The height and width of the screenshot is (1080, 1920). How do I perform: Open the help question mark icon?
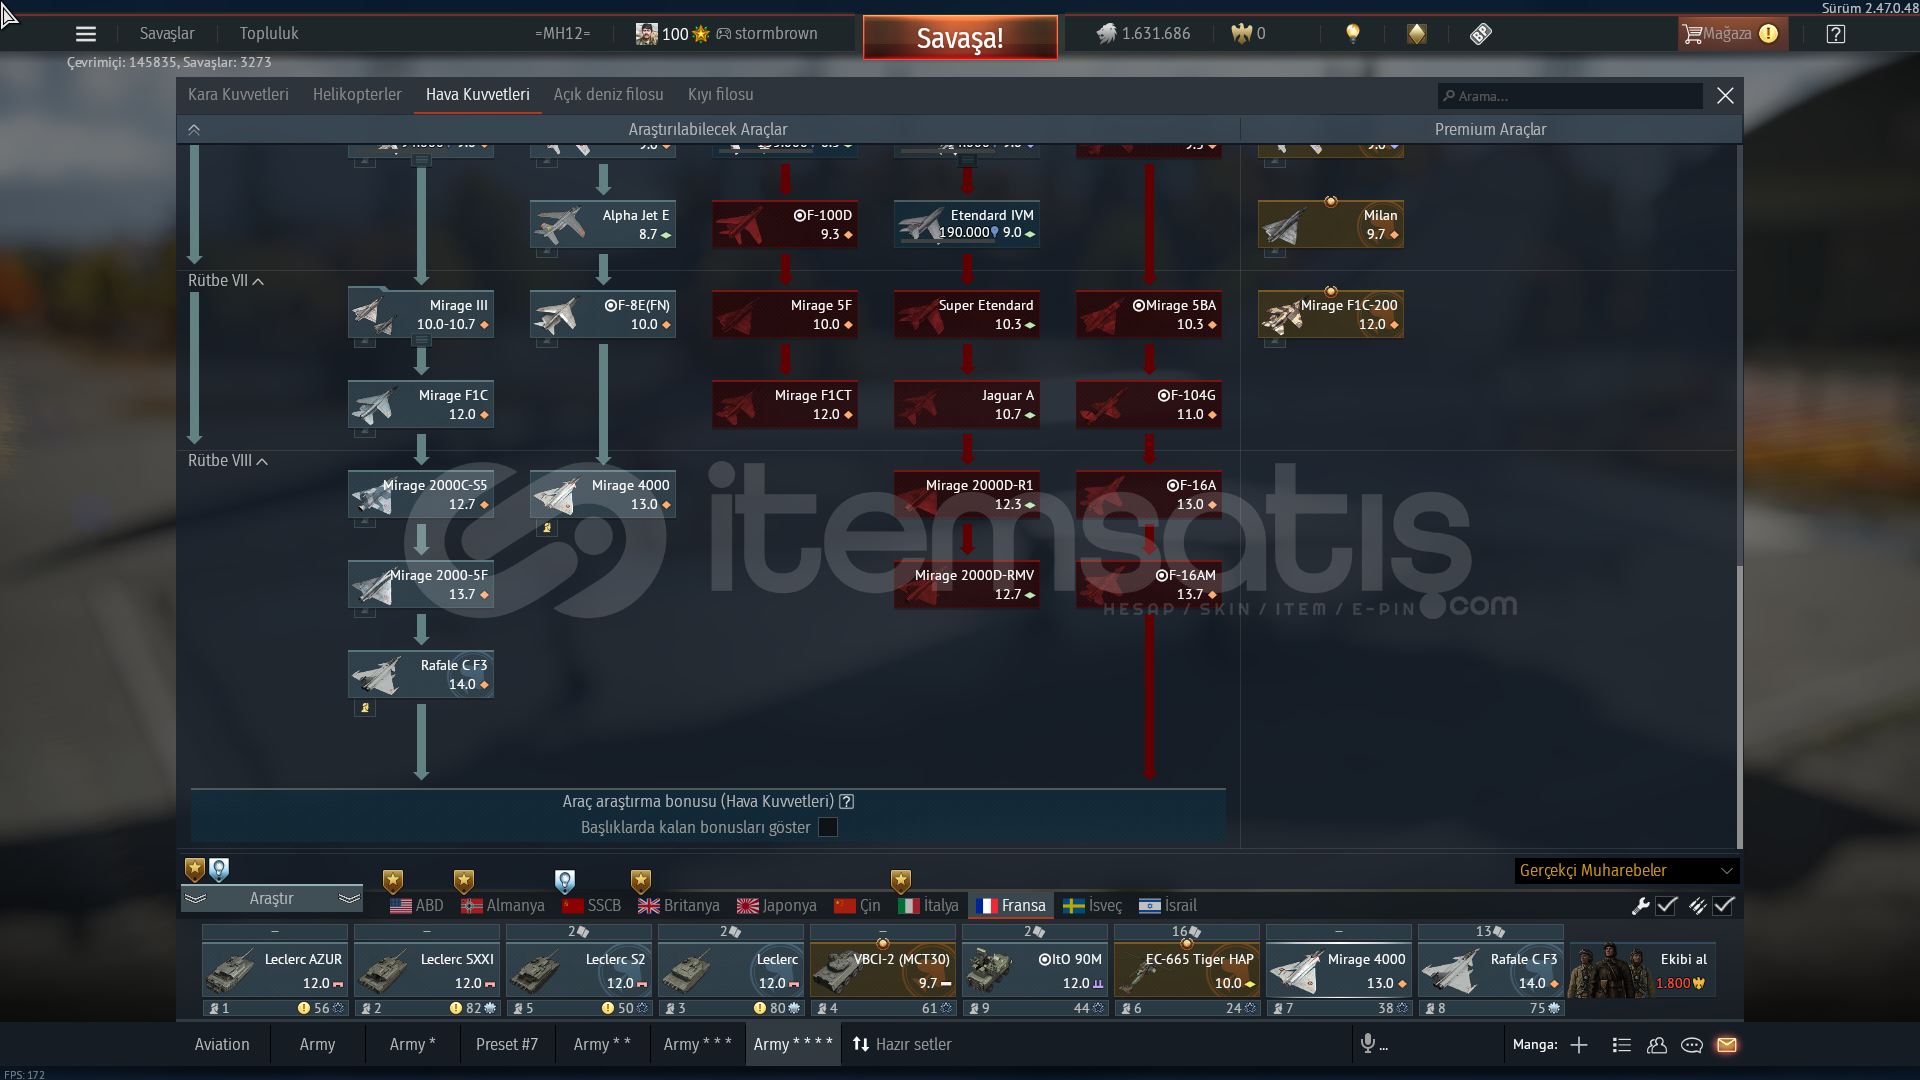pos(1836,34)
